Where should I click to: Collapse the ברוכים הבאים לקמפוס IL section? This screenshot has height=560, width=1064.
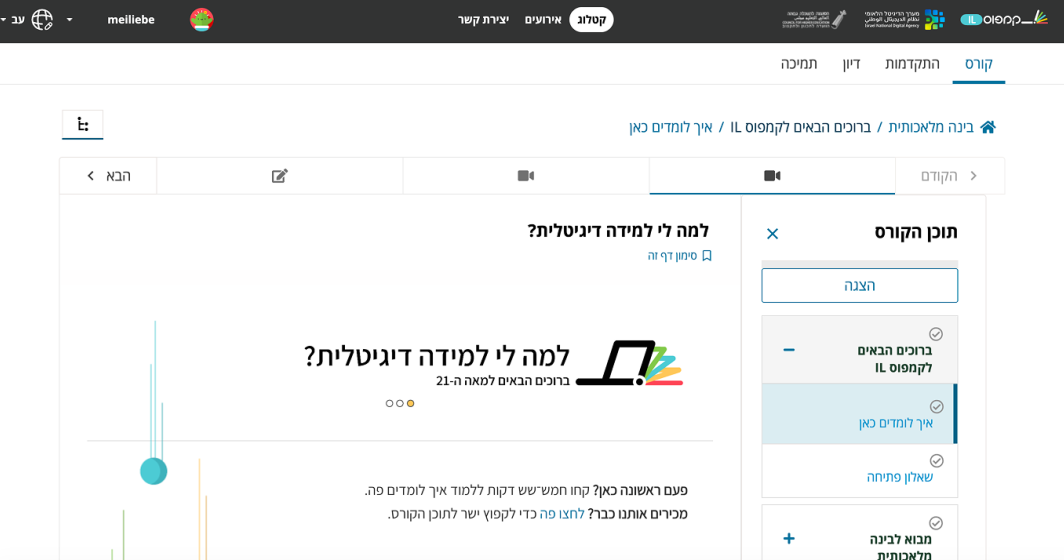(789, 350)
